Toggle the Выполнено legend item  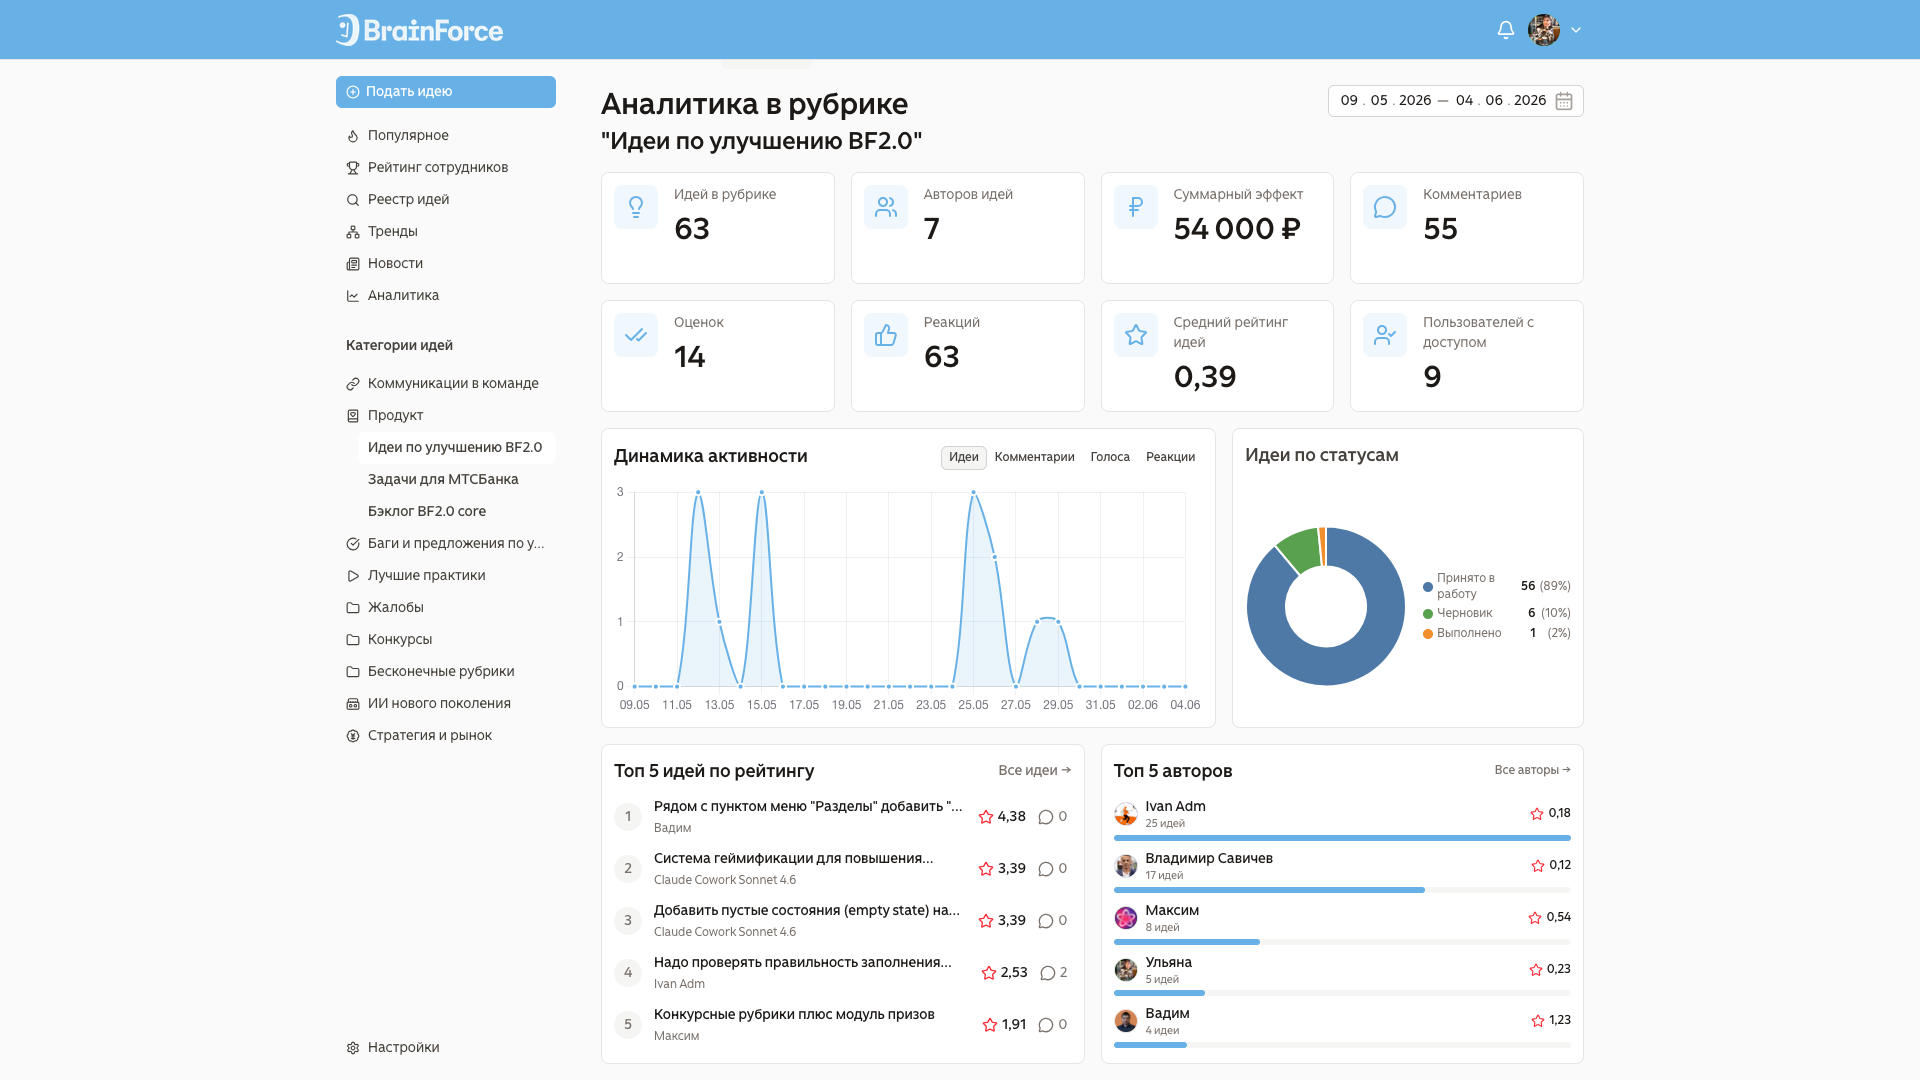(x=1462, y=633)
